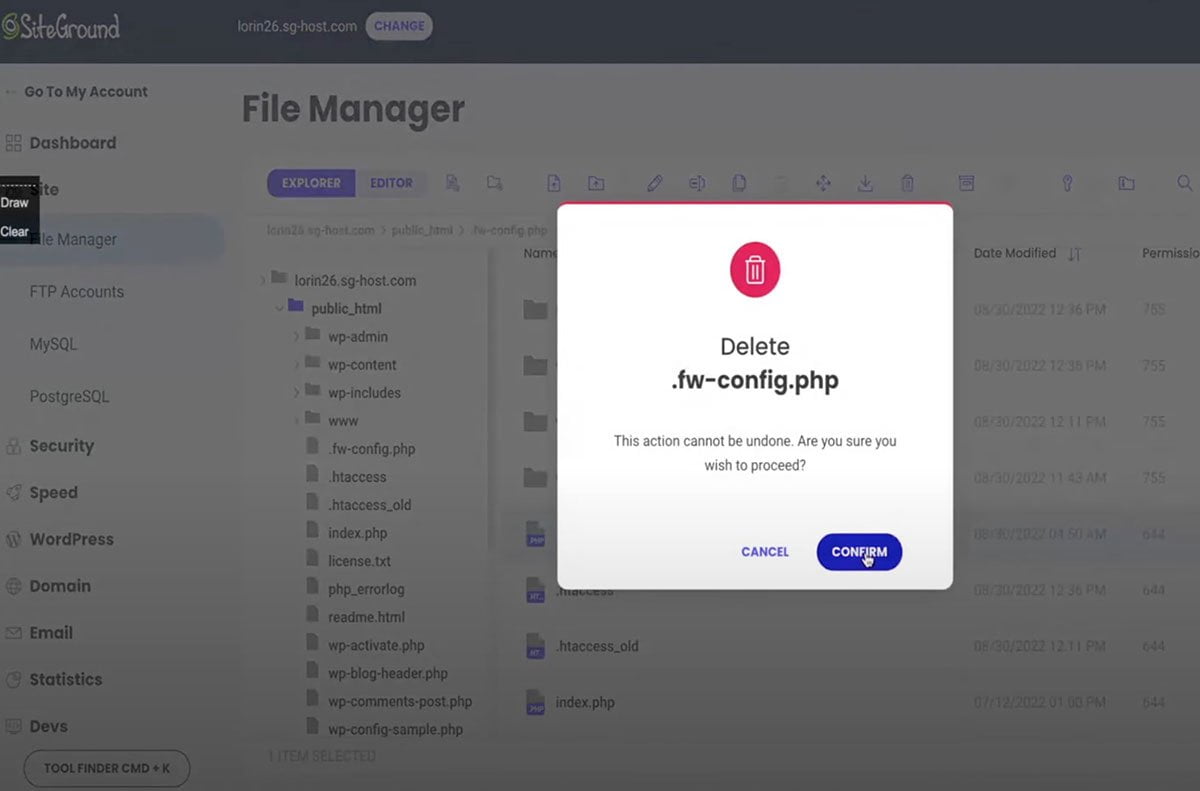Click the CHANGE site button
This screenshot has height=791, width=1200.
coord(399,26)
